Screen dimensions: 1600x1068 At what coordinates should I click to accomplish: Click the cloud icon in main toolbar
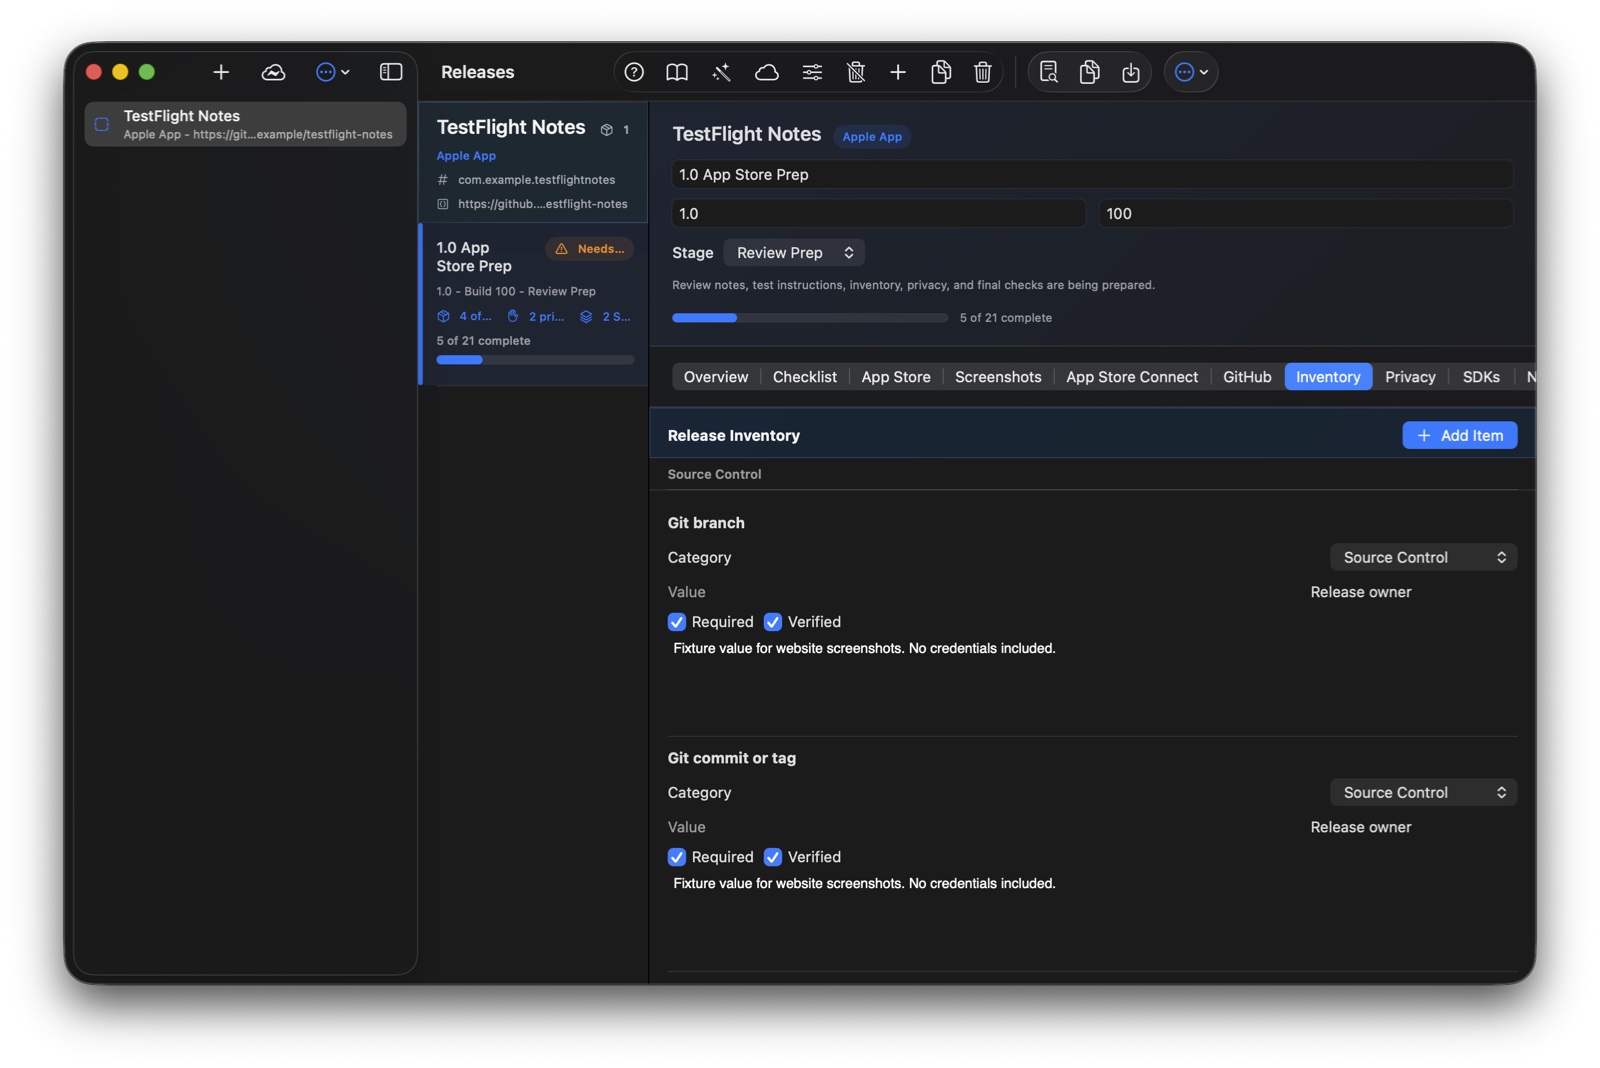766,72
